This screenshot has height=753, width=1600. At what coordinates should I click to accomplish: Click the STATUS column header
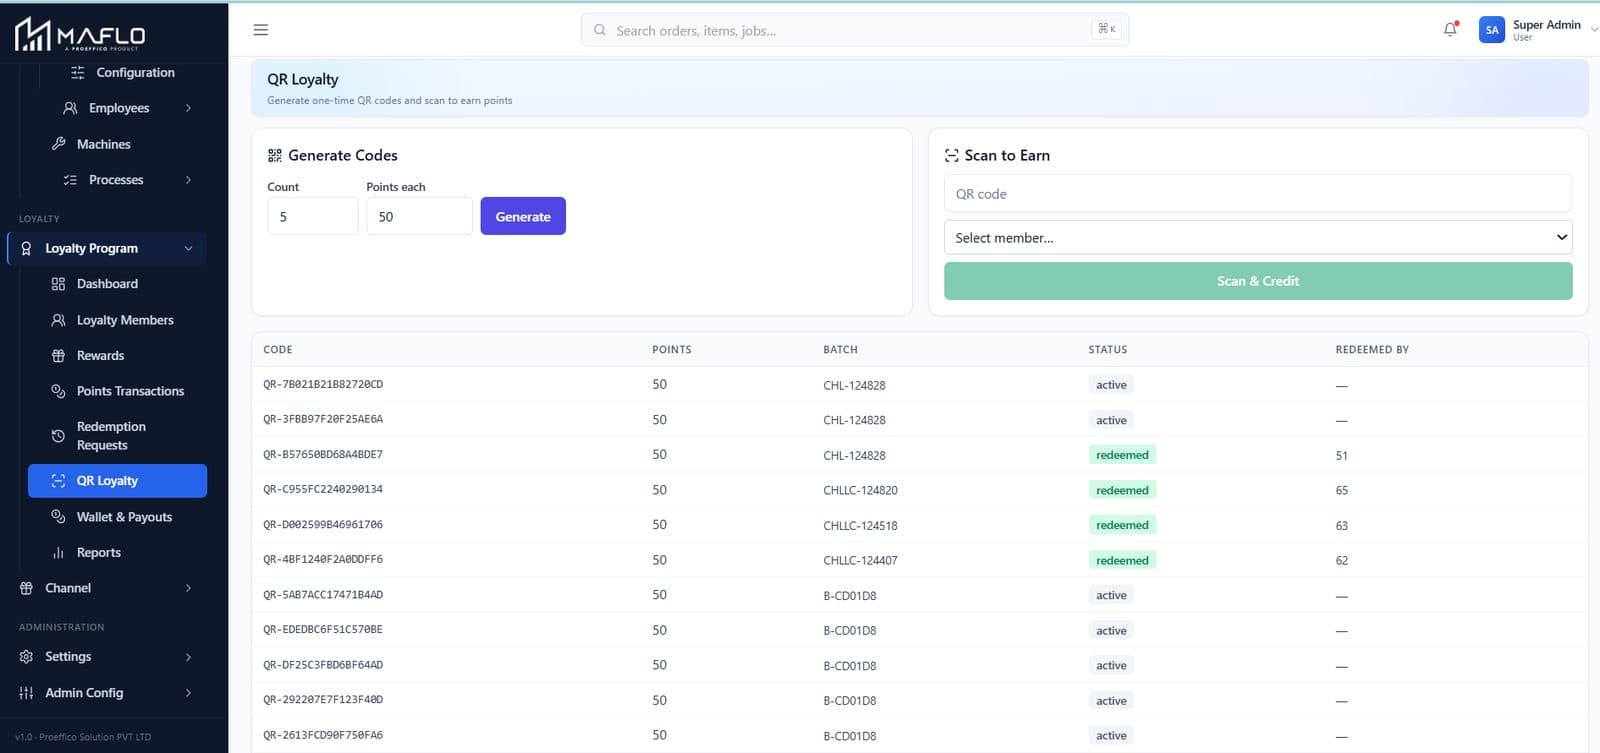(1108, 350)
